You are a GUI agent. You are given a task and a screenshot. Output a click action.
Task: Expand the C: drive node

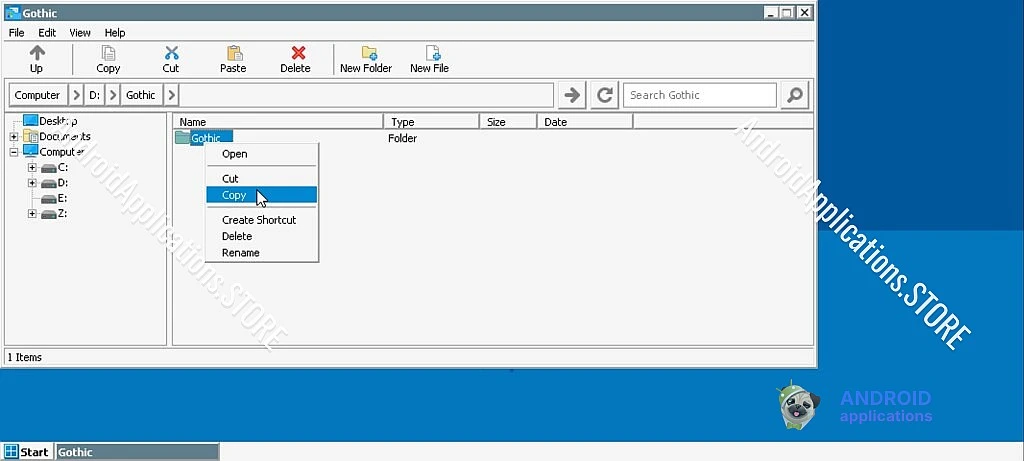pos(32,168)
